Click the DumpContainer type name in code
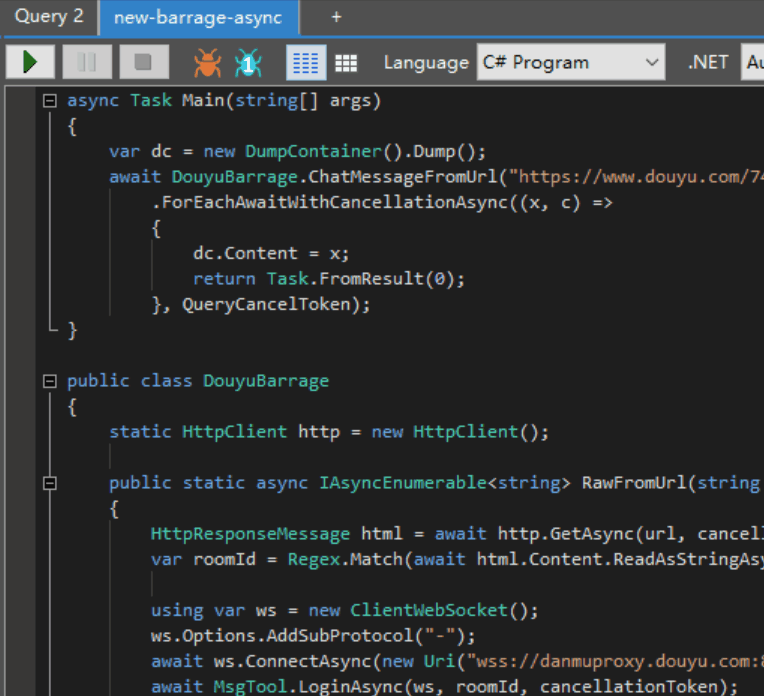Viewport: 764px width, 696px height. pyautogui.click(x=314, y=152)
